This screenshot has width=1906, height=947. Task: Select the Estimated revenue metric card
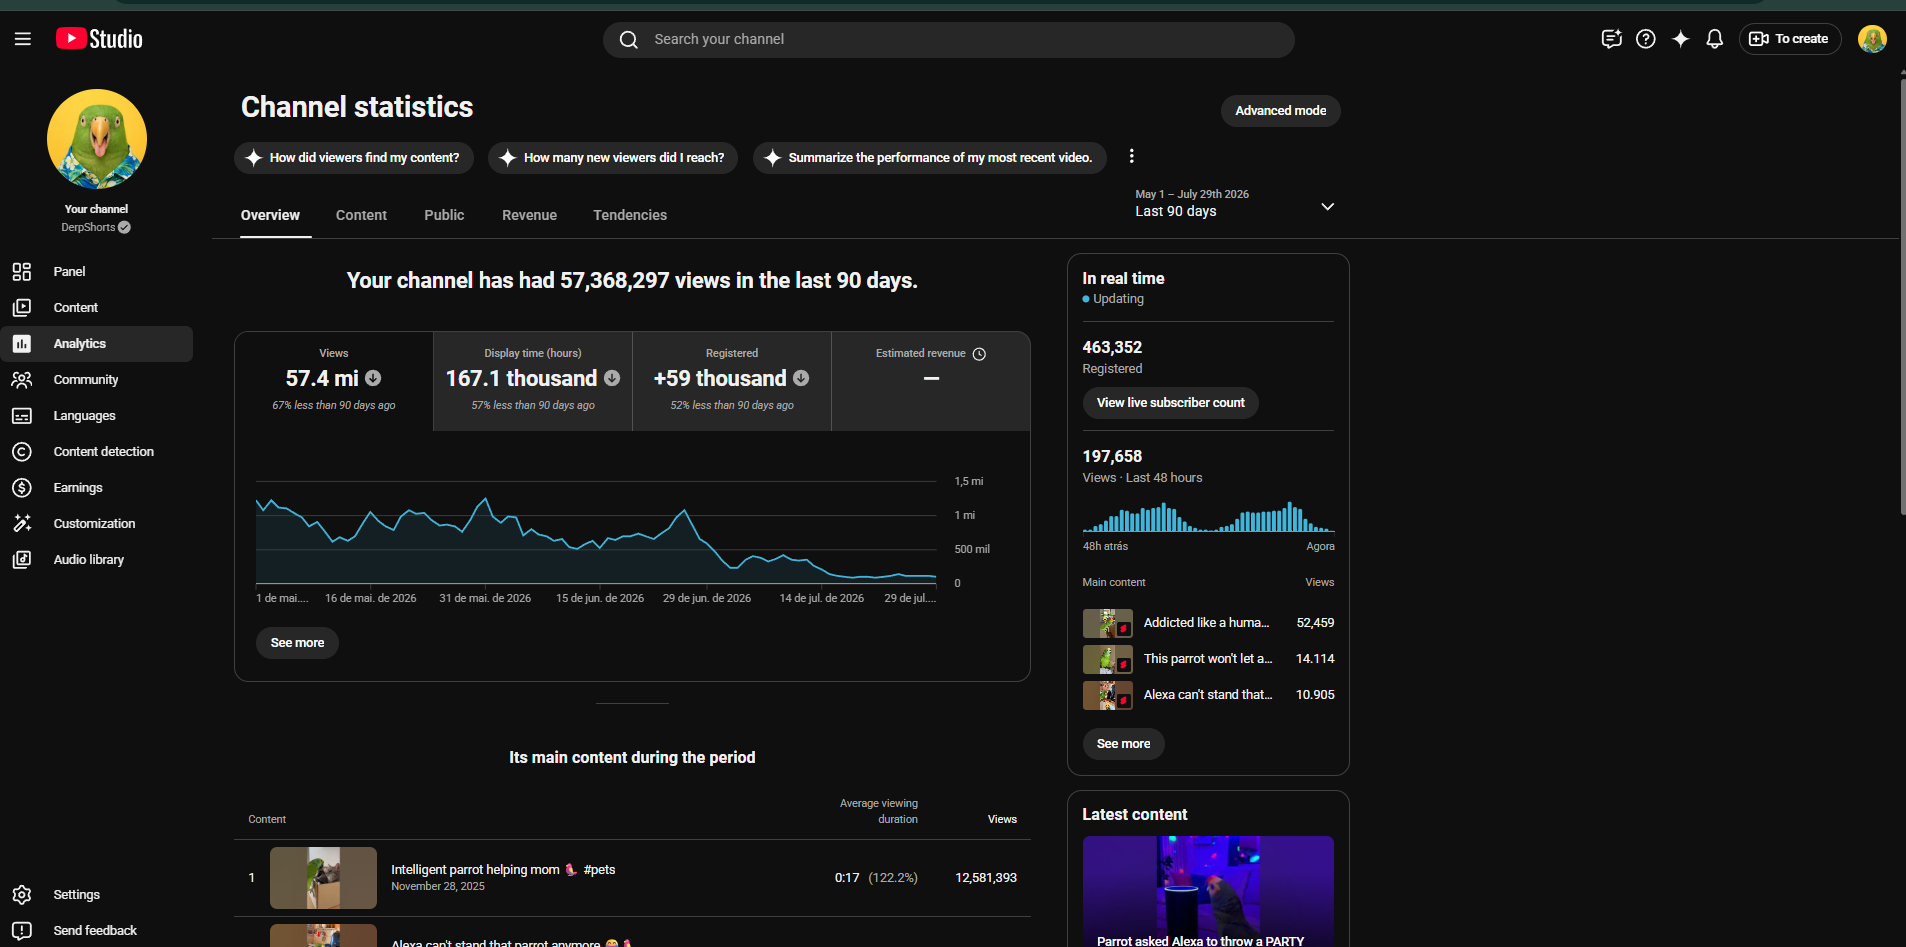tap(931, 381)
